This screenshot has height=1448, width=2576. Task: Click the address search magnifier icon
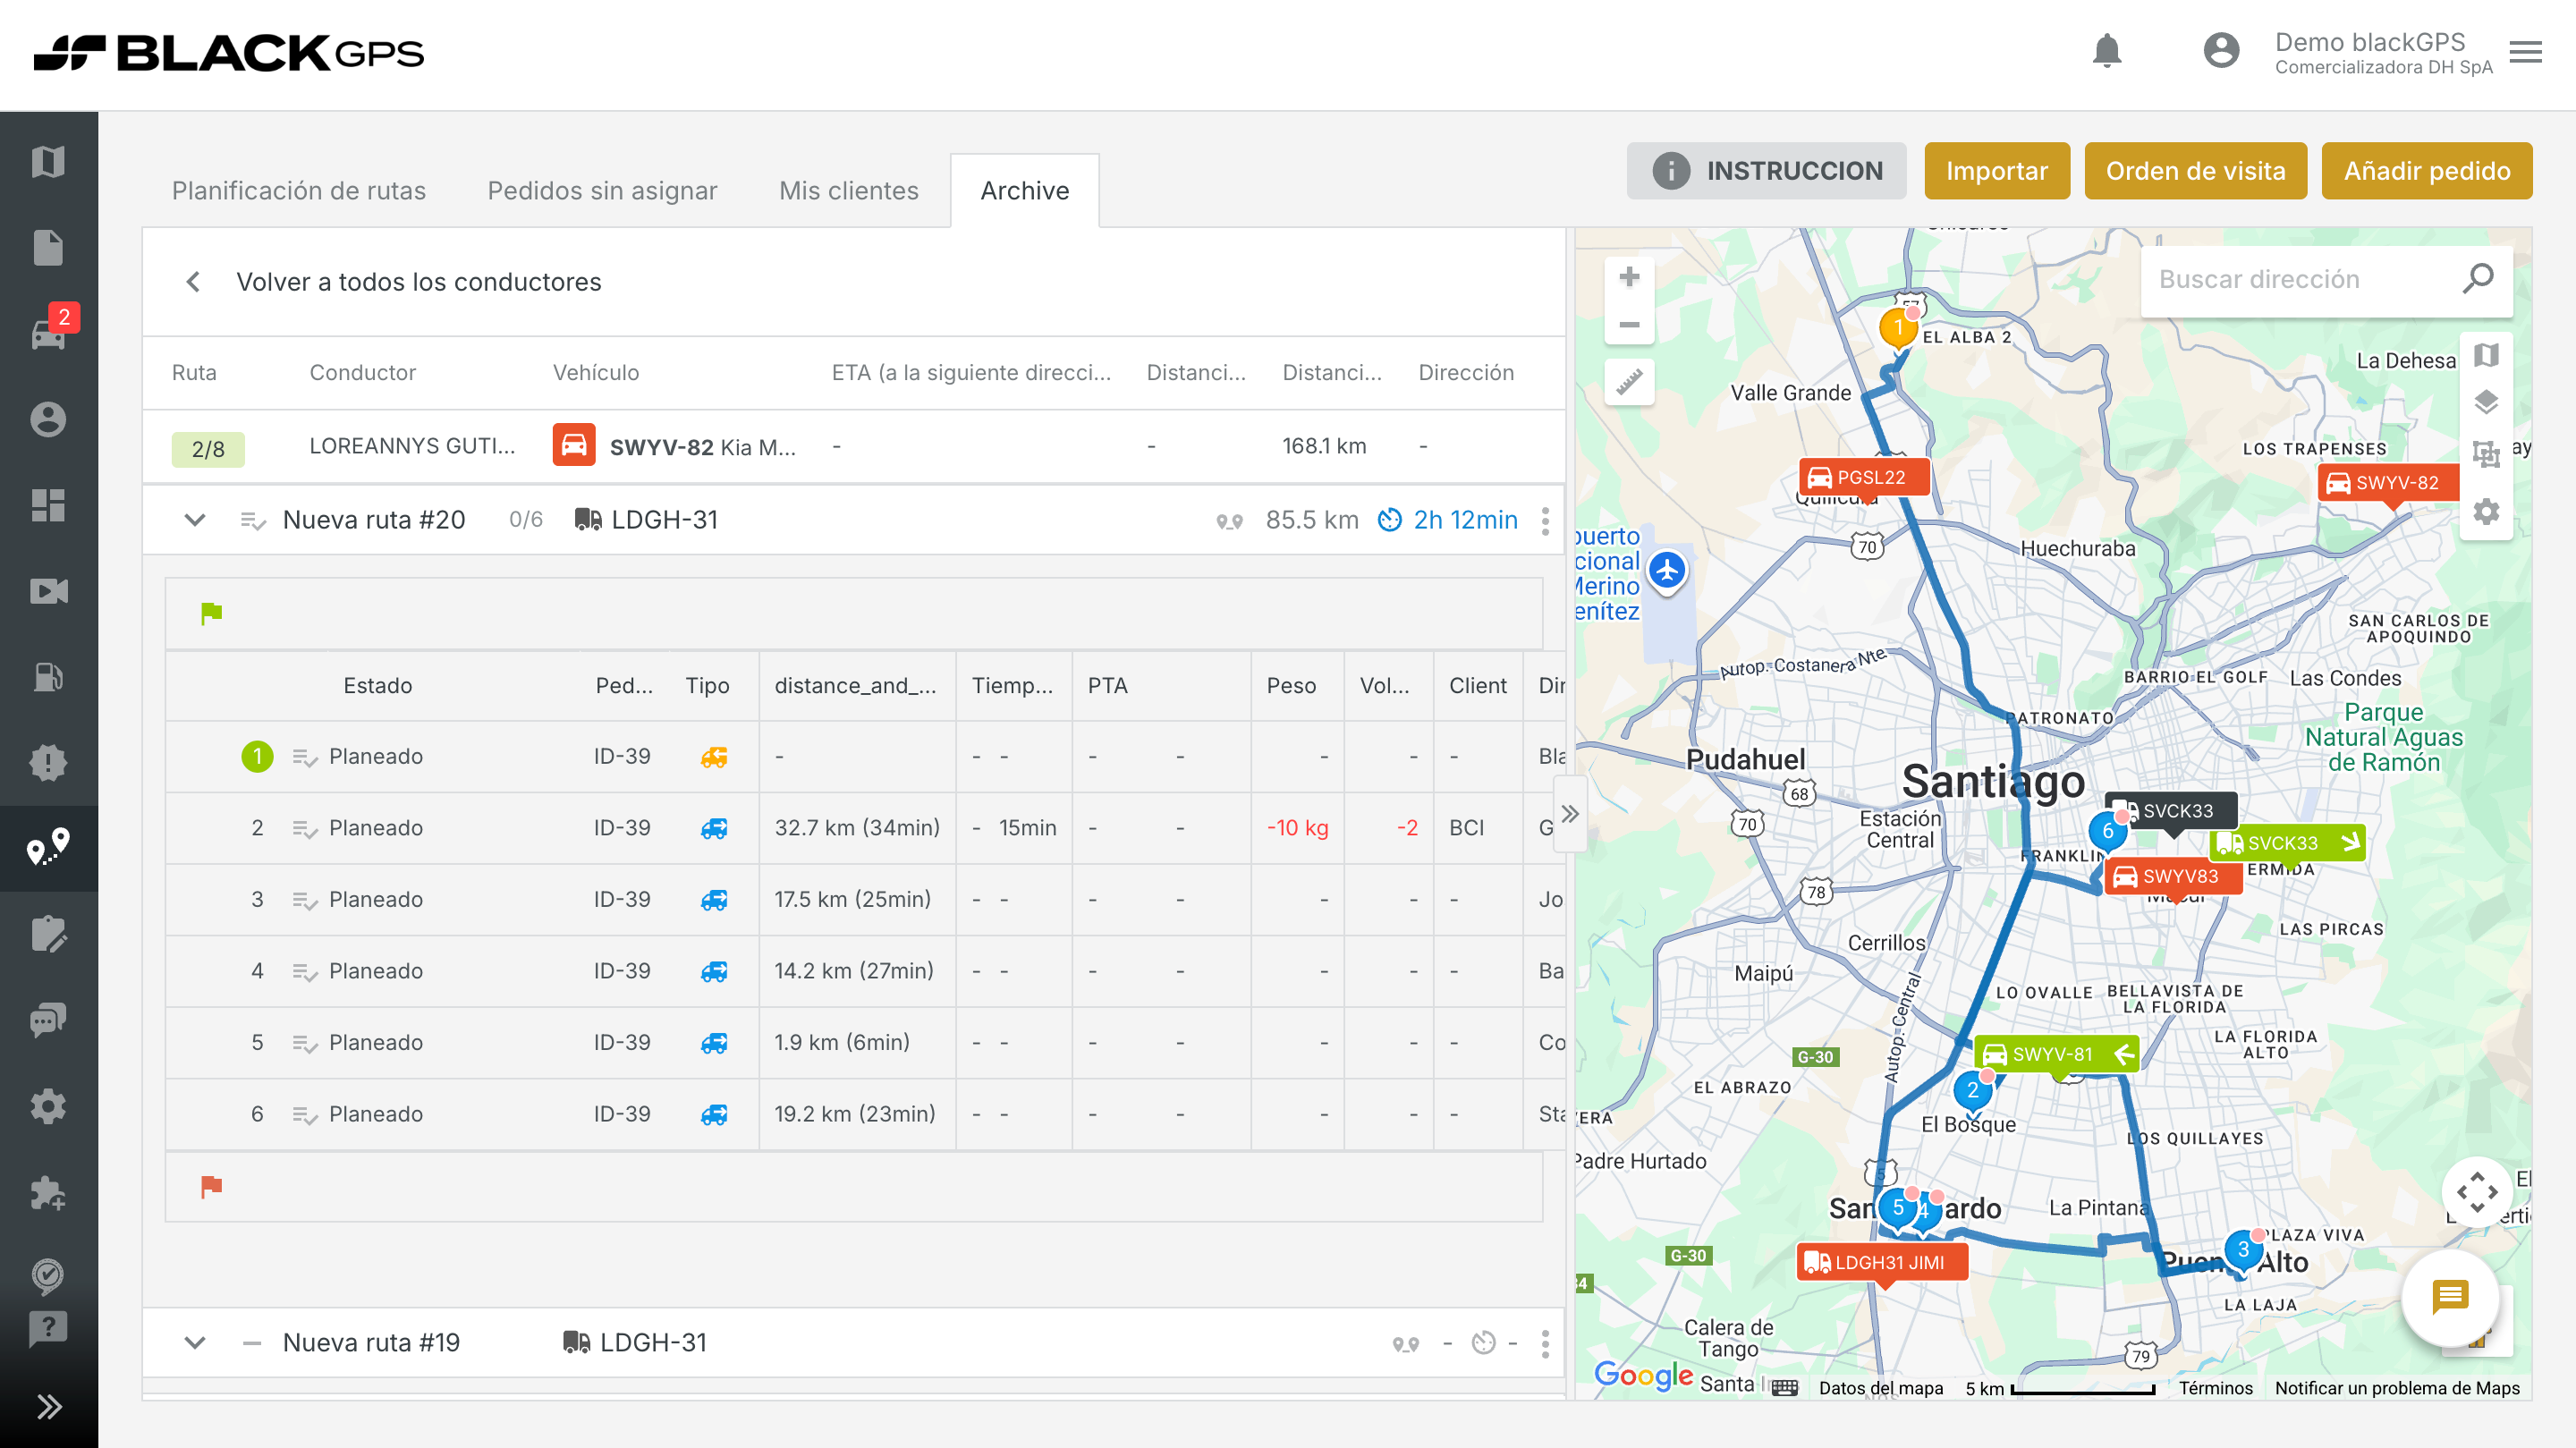click(x=2477, y=279)
